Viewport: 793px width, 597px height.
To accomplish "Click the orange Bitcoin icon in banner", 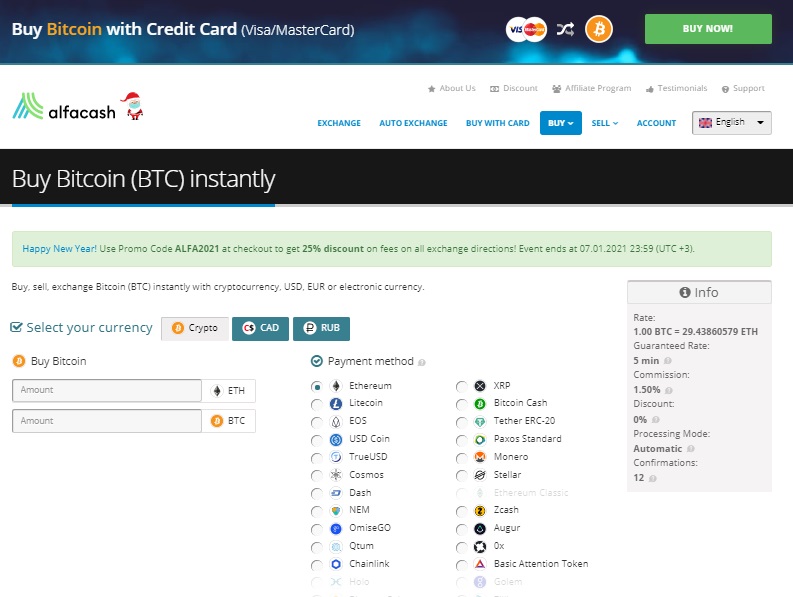I will coord(599,29).
